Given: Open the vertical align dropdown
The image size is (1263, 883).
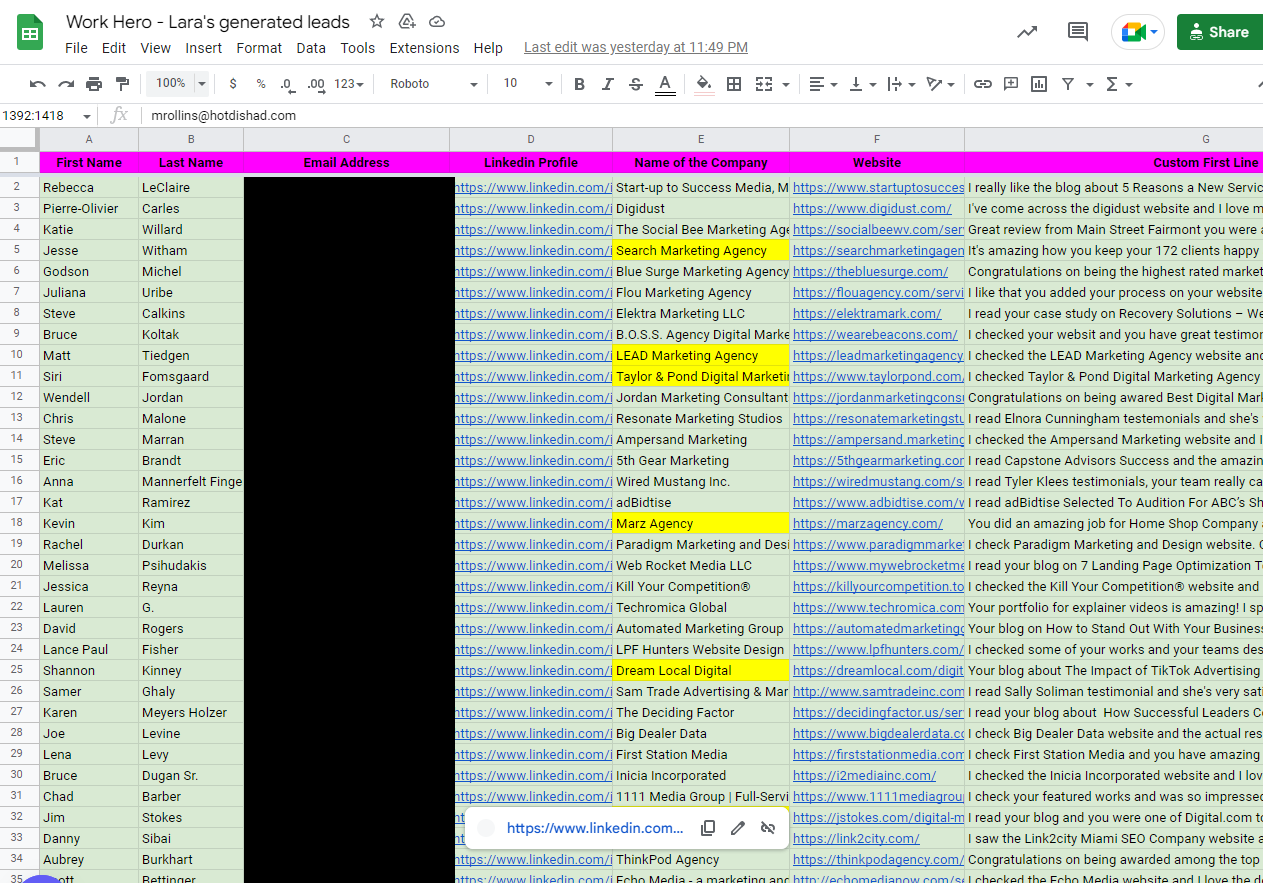Looking at the screenshot, I should tap(862, 84).
